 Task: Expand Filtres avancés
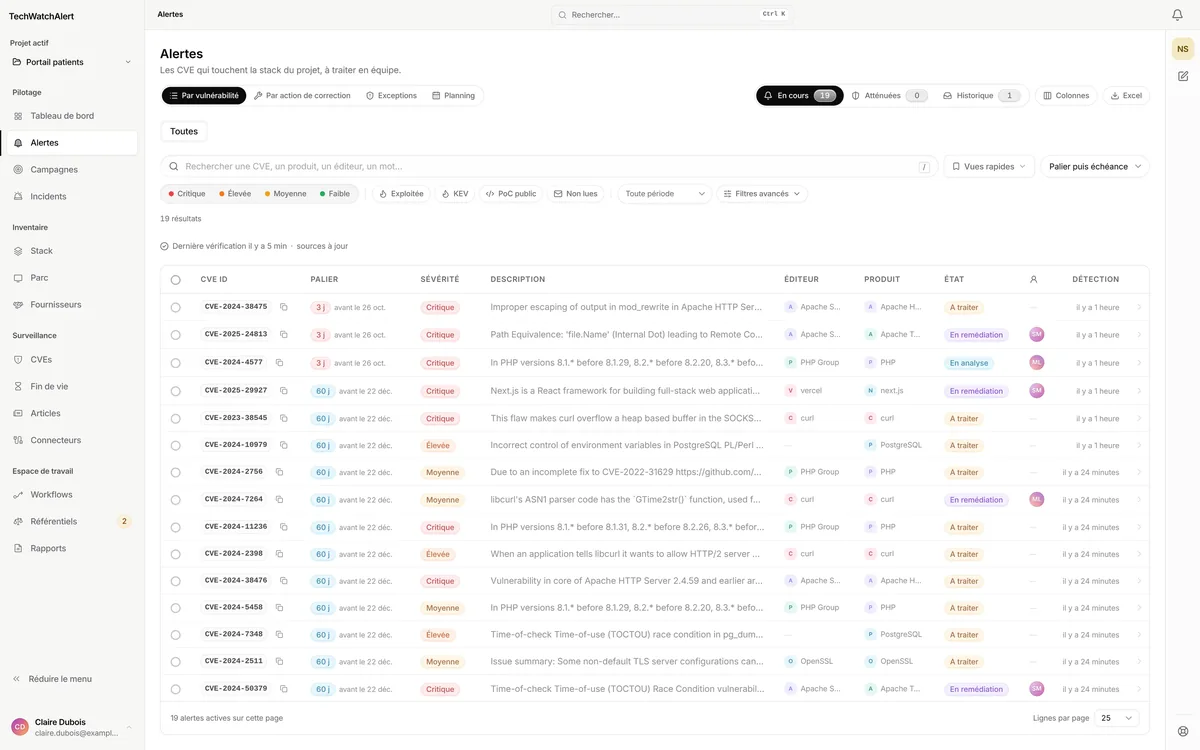click(x=761, y=194)
